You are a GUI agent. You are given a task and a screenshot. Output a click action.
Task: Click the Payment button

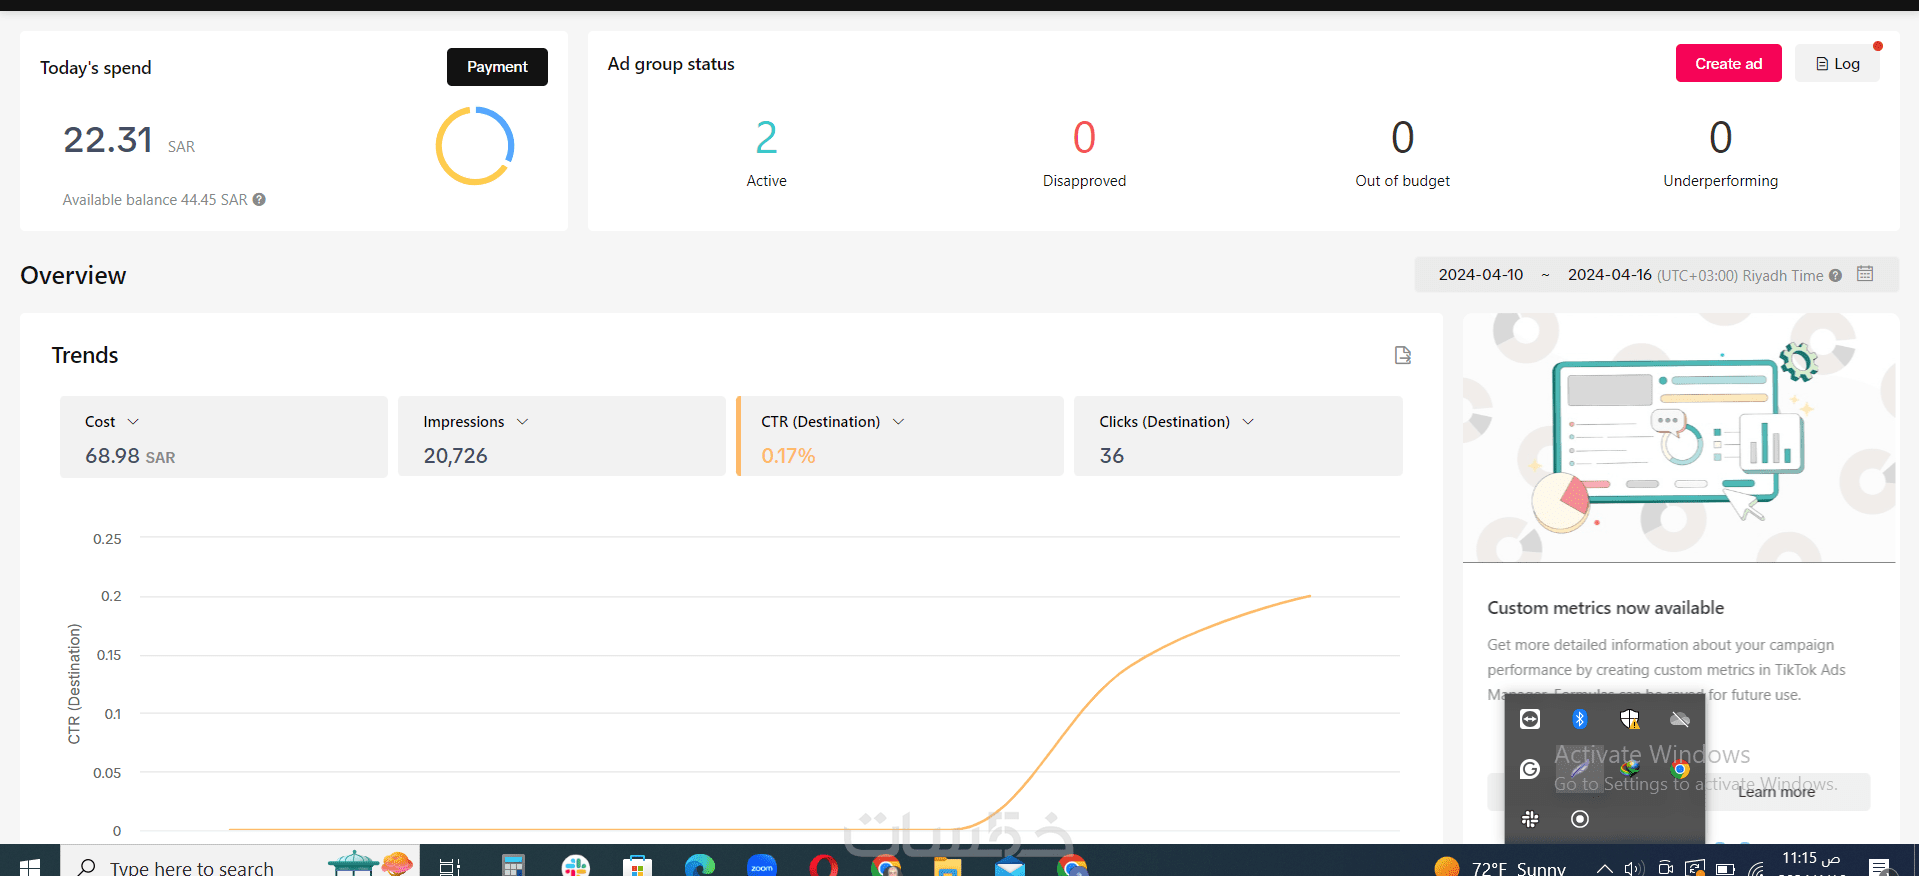(497, 67)
